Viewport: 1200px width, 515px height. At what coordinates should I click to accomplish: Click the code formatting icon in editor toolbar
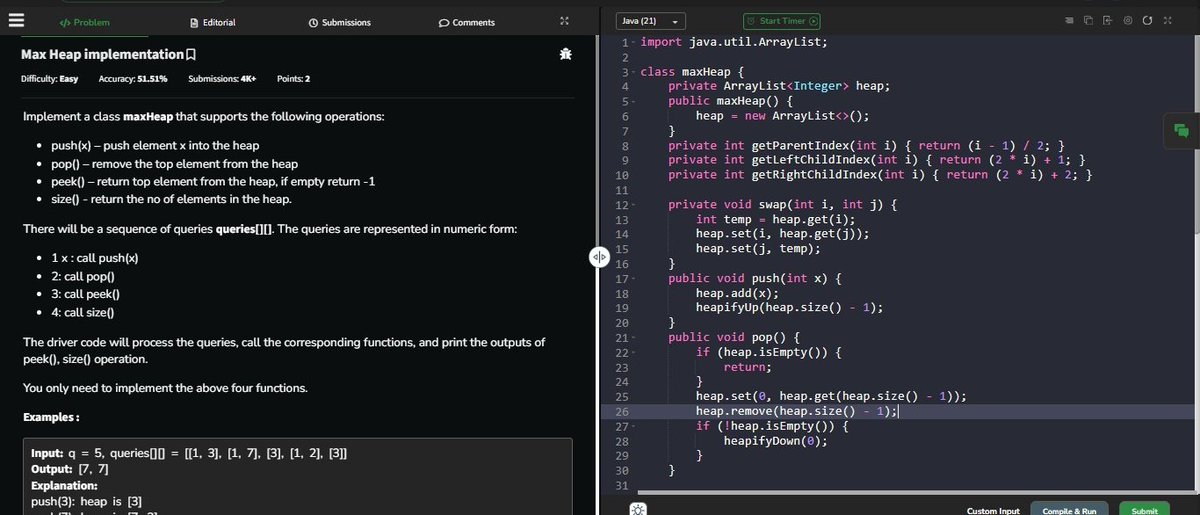[1069, 20]
